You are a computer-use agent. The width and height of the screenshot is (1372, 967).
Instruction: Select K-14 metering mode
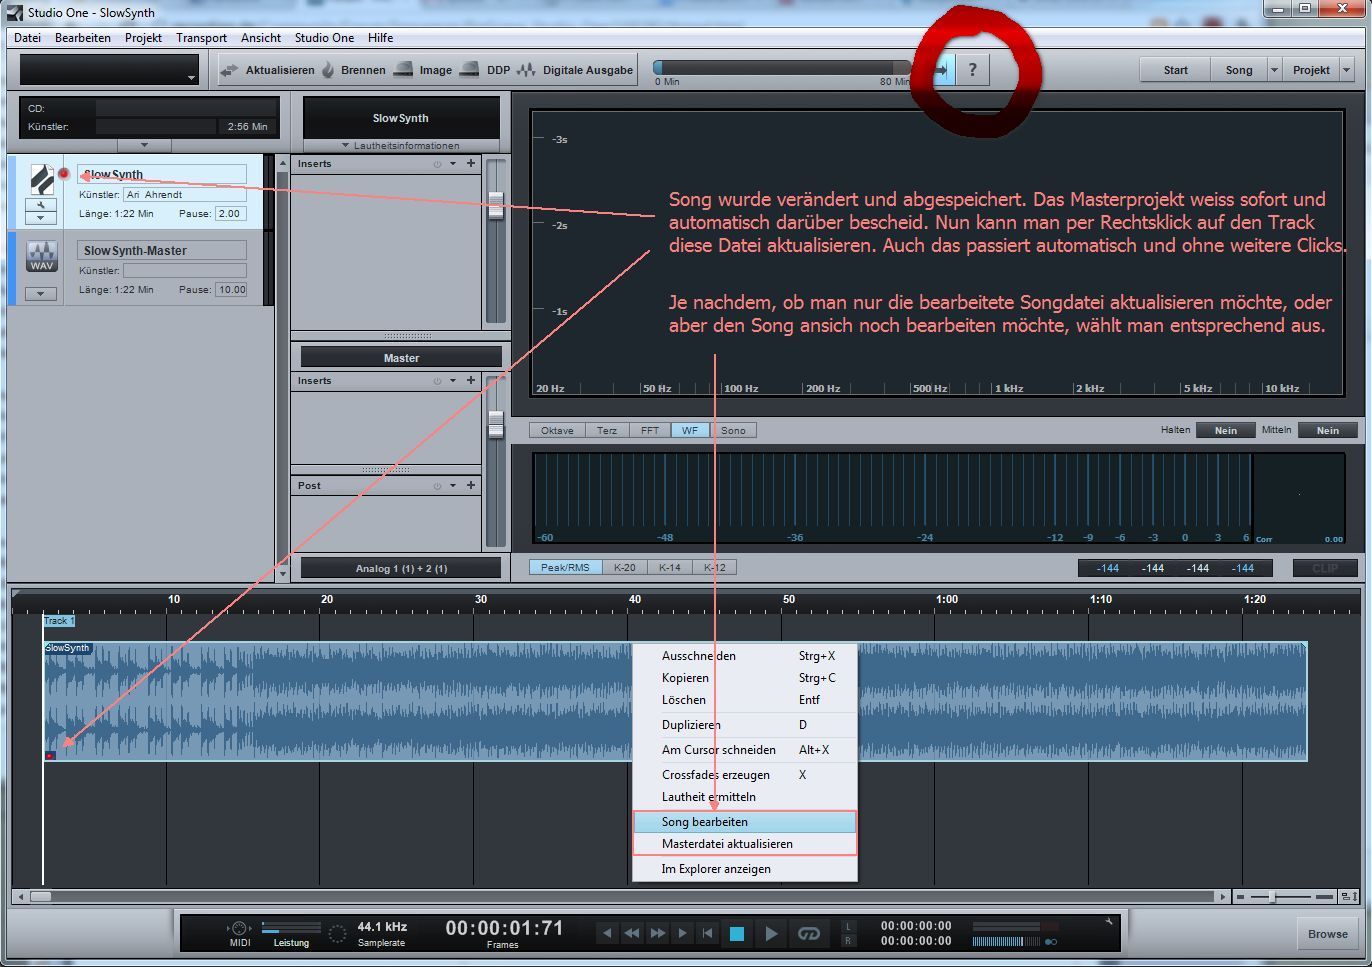(x=670, y=567)
